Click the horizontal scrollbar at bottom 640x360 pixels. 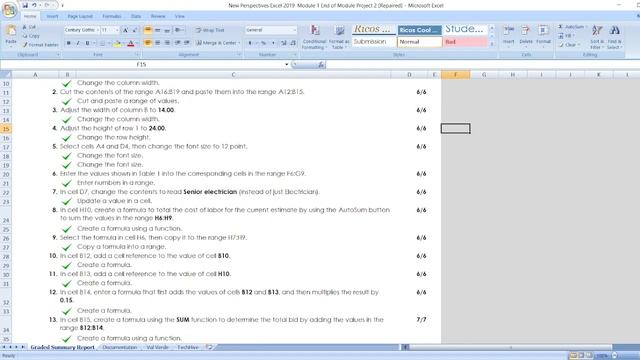[x=510, y=347]
